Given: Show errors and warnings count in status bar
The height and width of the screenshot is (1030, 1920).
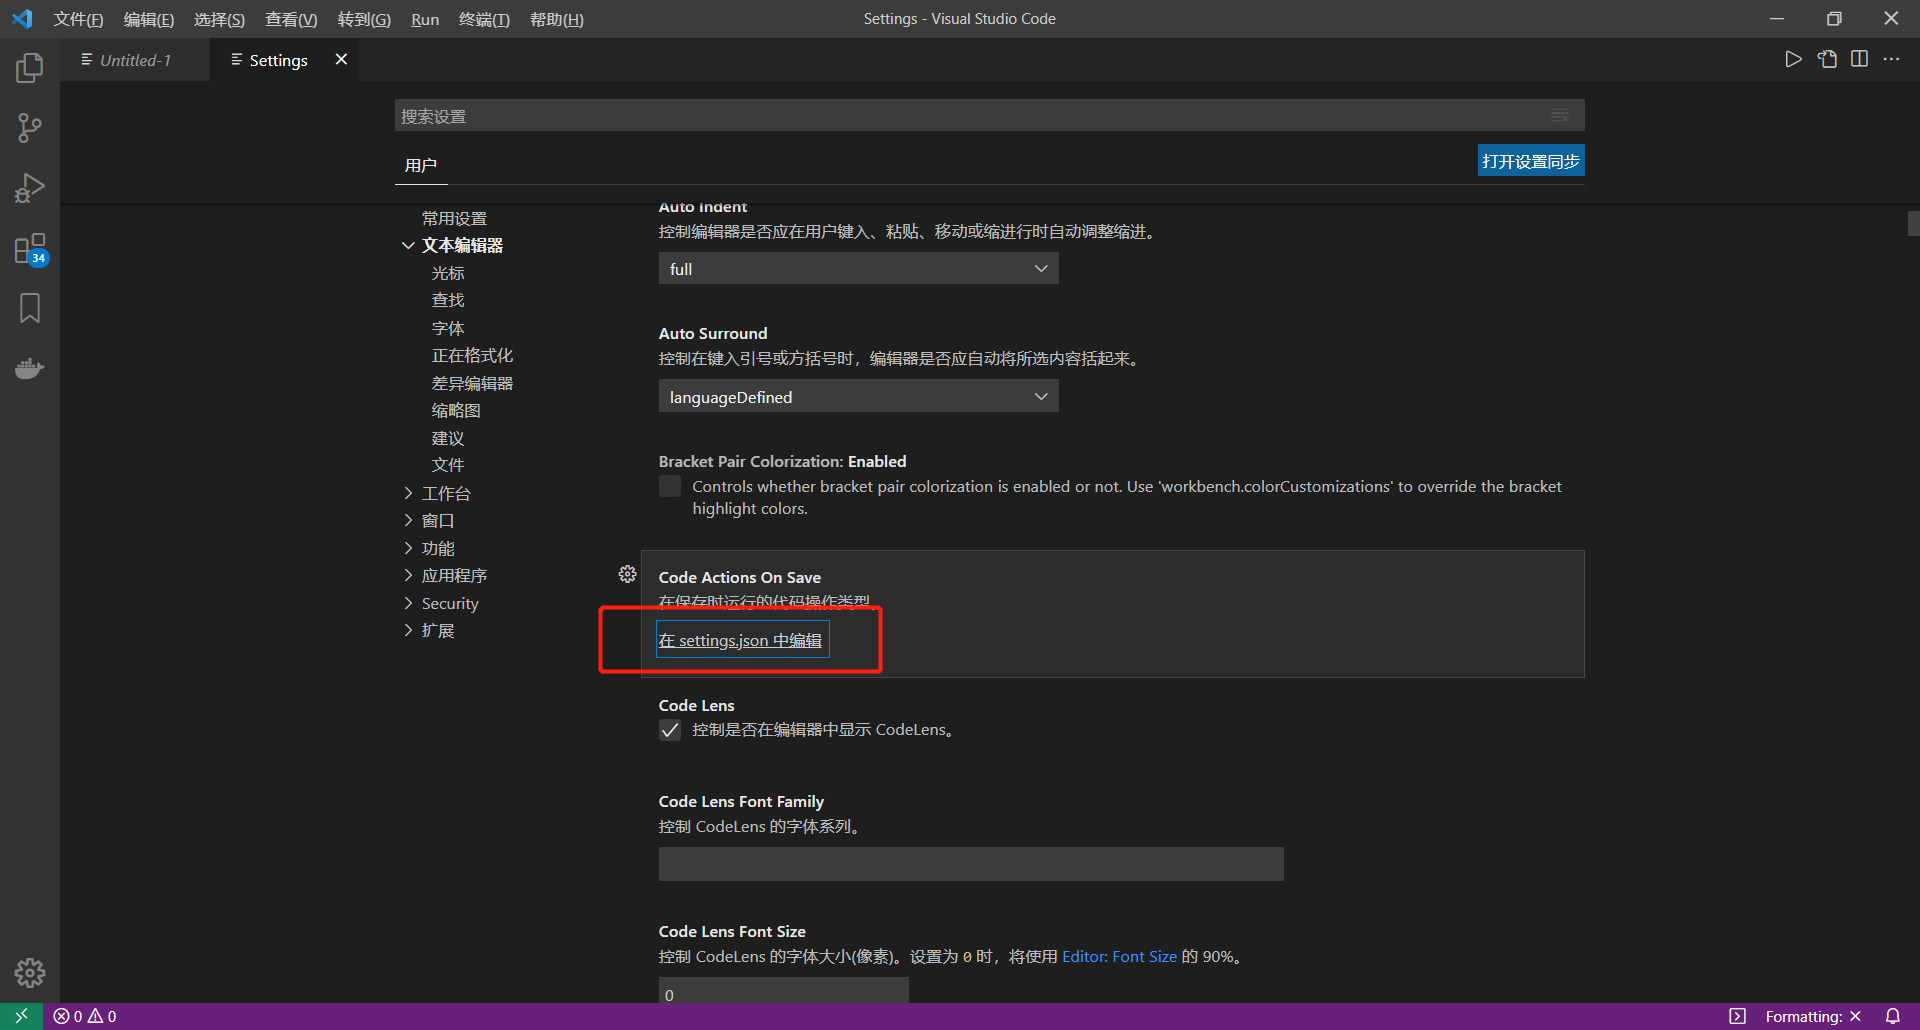Looking at the screenshot, I should point(85,1016).
